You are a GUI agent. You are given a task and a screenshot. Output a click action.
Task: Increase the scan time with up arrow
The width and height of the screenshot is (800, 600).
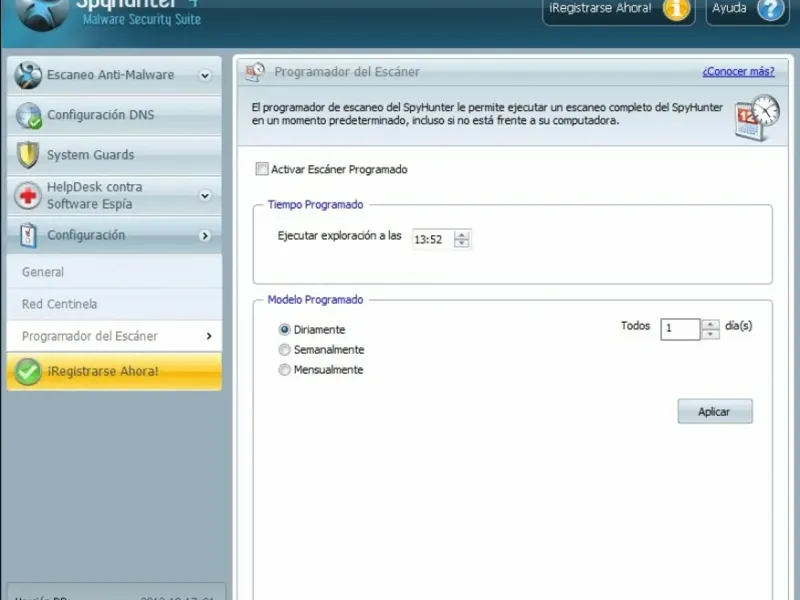click(461, 235)
